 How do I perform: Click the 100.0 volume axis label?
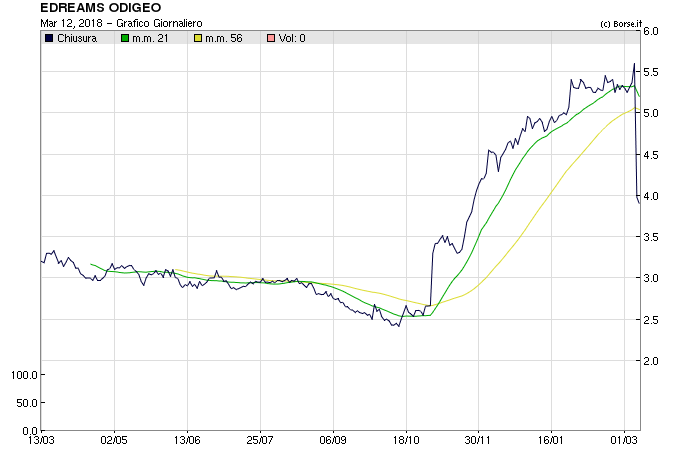(24, 375)
